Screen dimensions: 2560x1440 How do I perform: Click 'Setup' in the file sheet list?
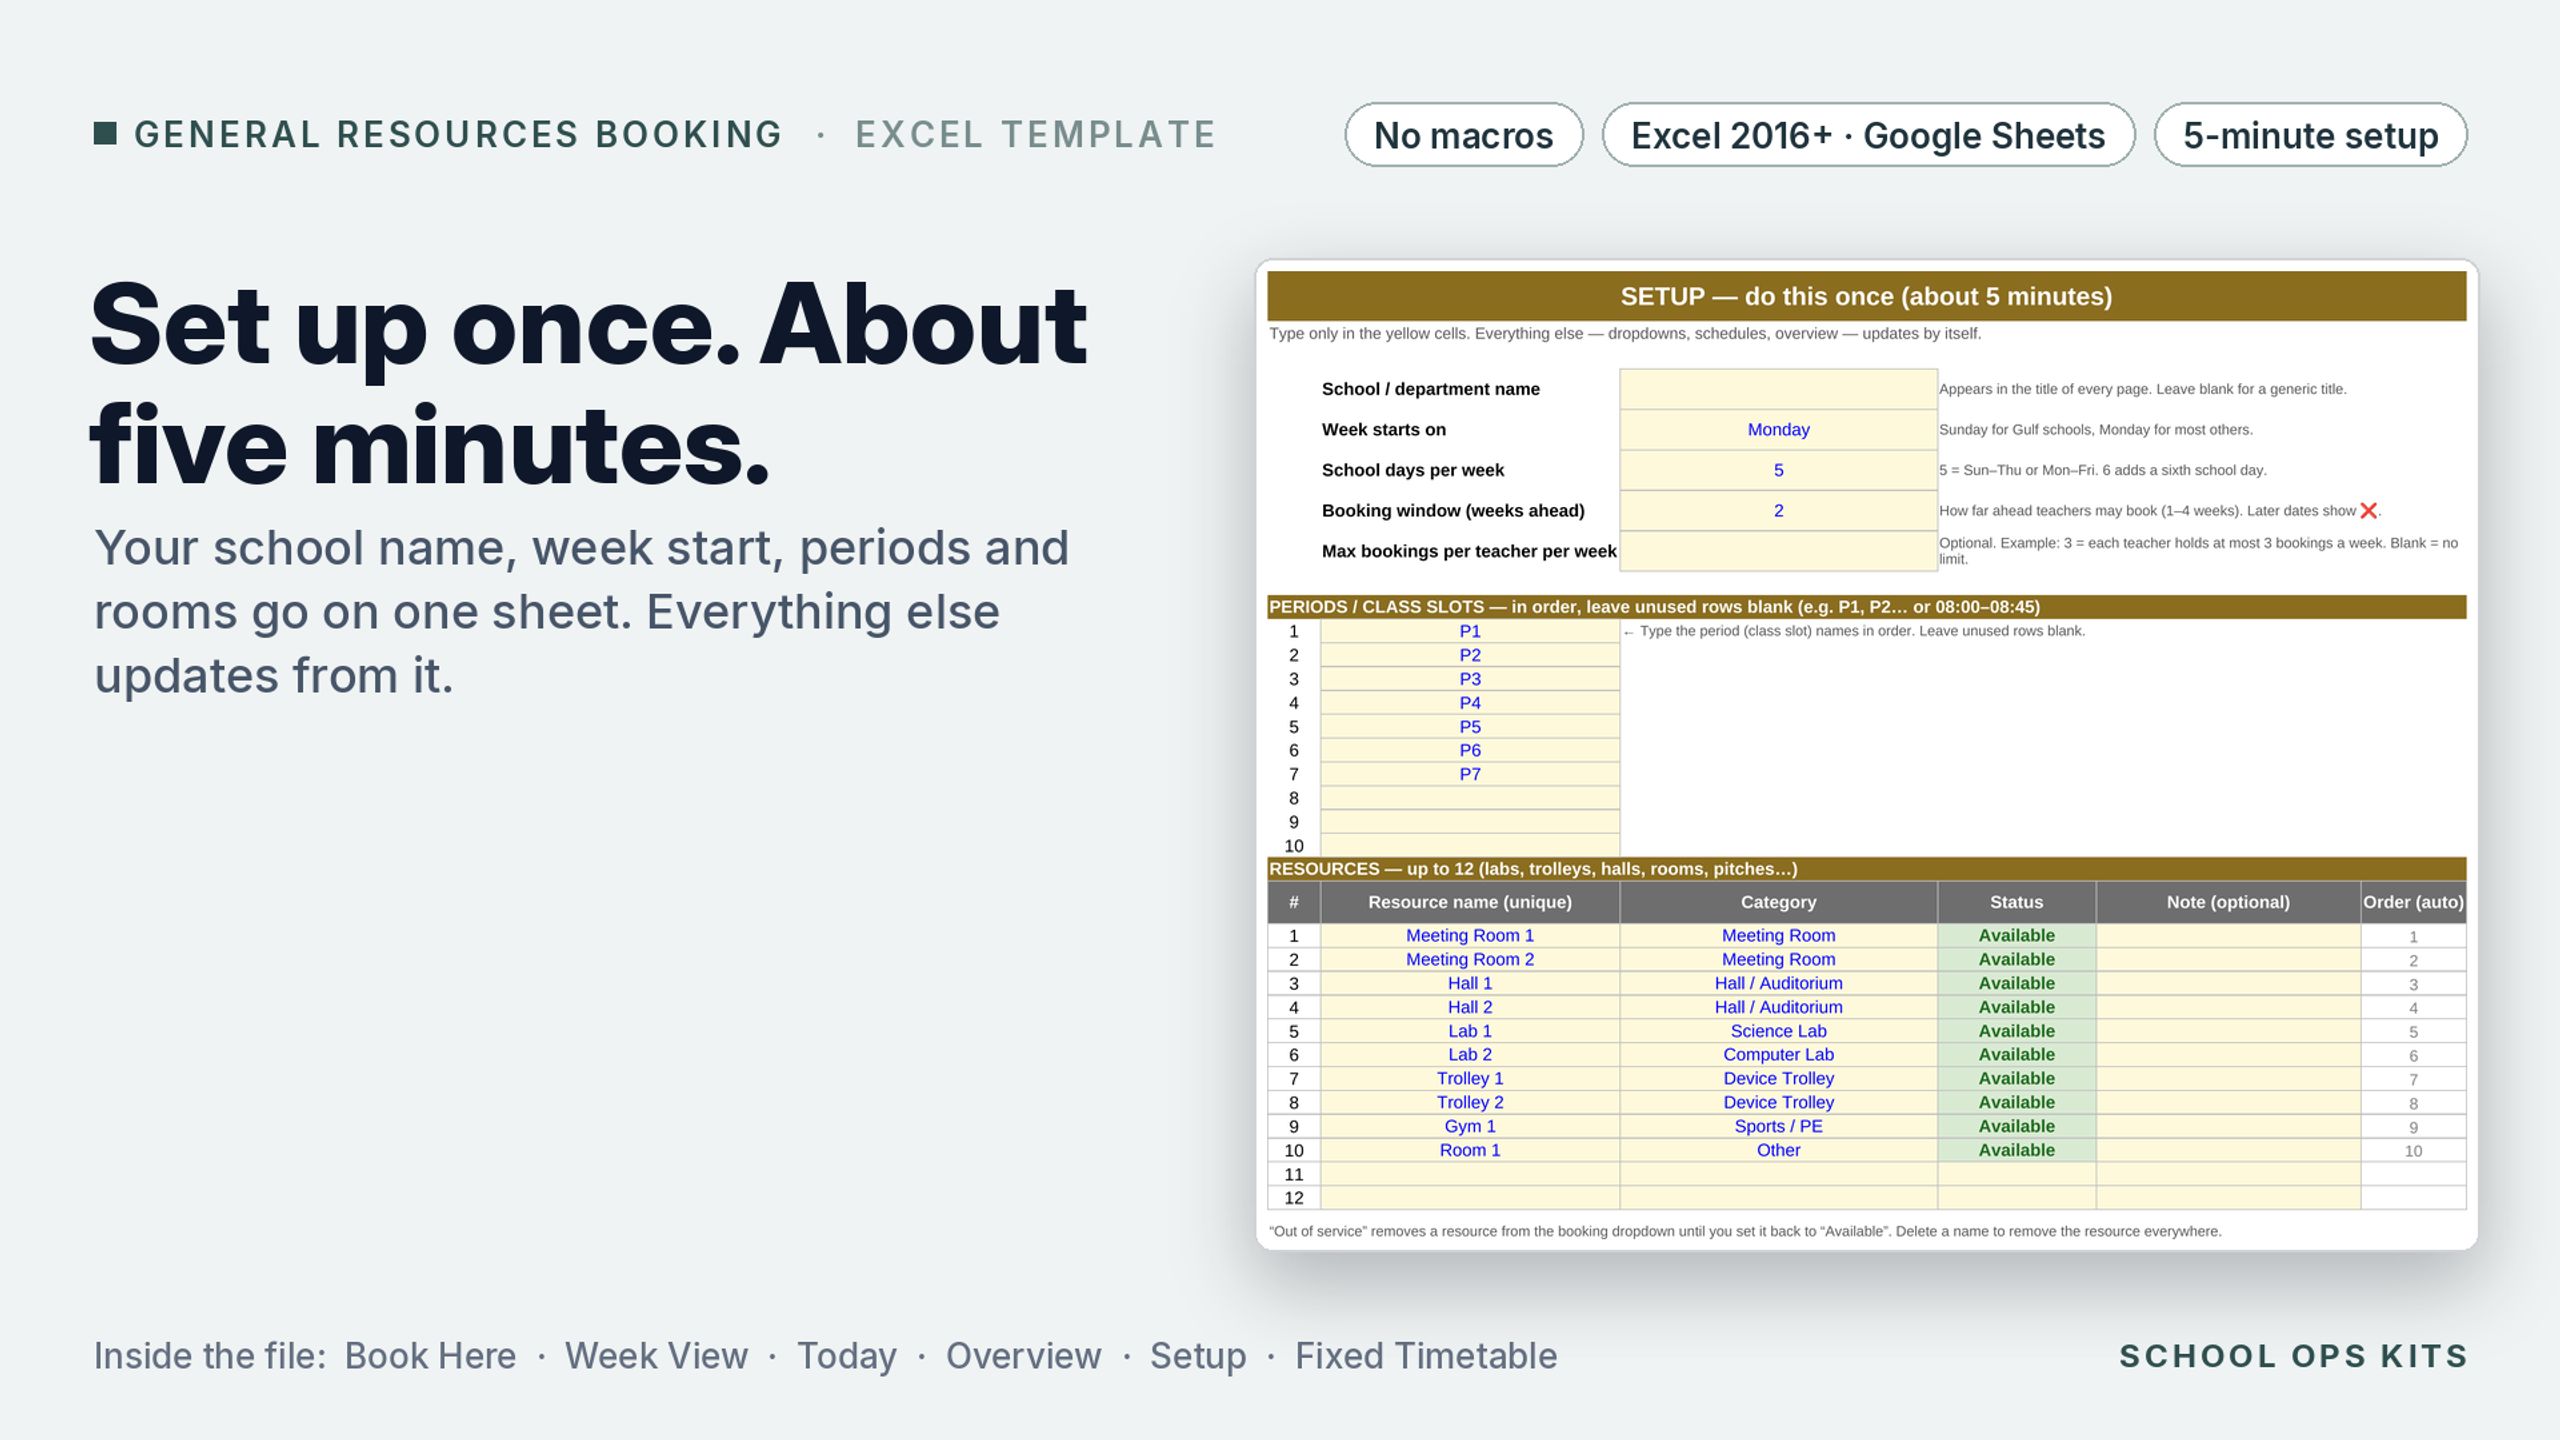point(1198,1357)
